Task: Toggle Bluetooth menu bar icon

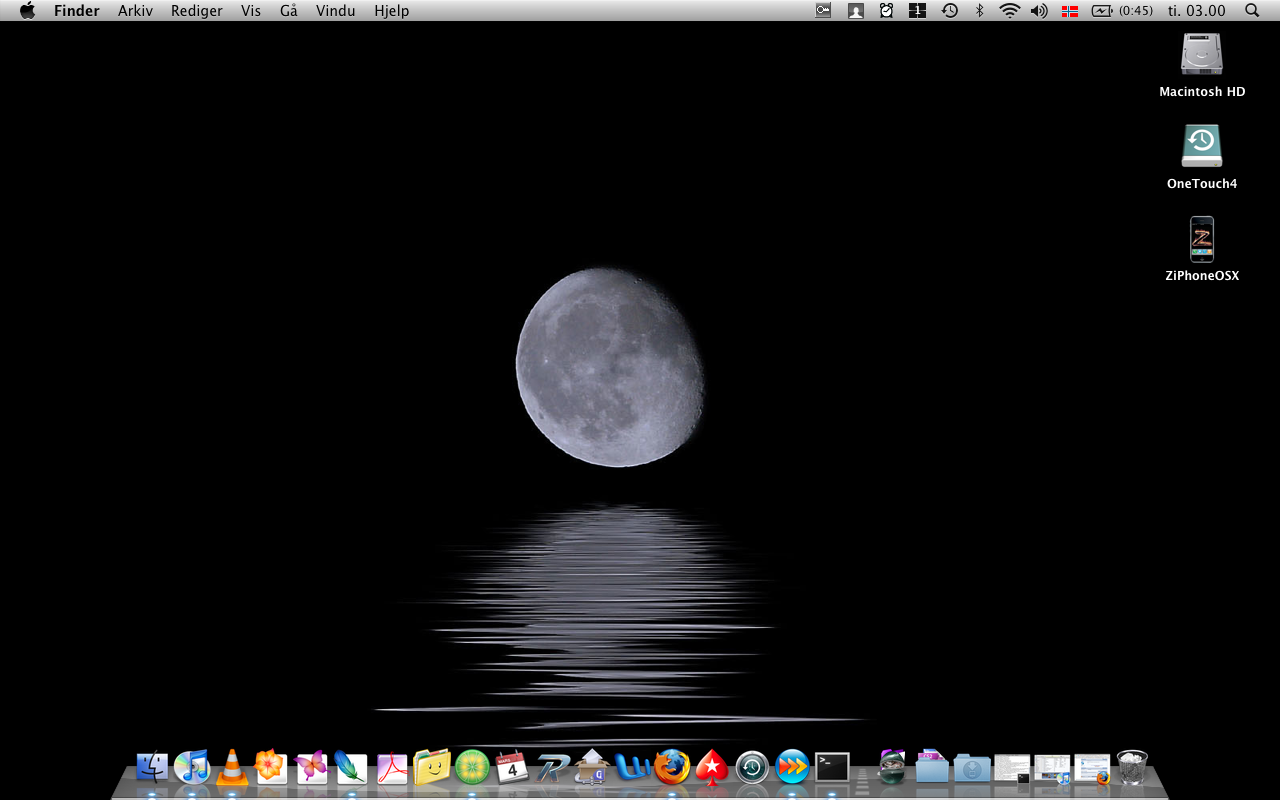Action: 980,11
